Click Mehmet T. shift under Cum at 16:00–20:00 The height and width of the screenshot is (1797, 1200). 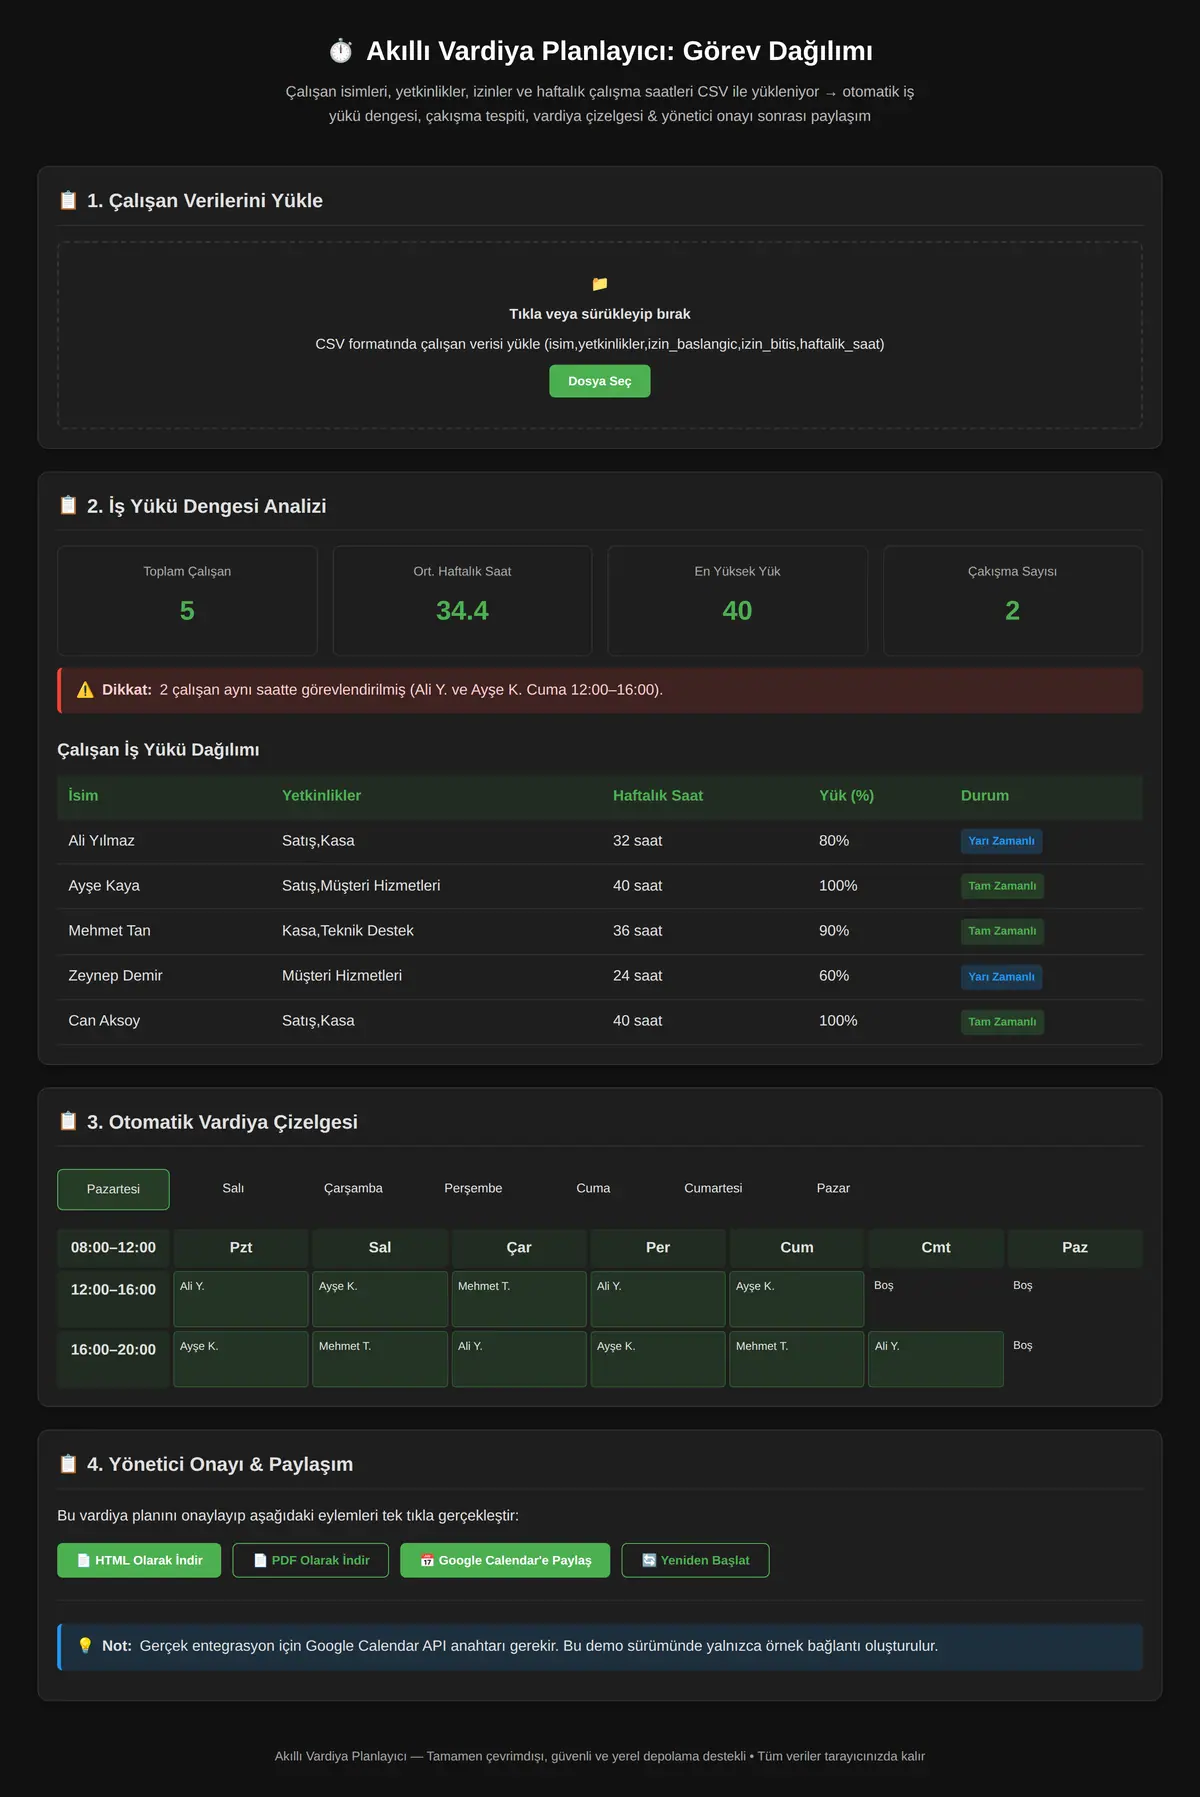click(x=797, y=1359)
